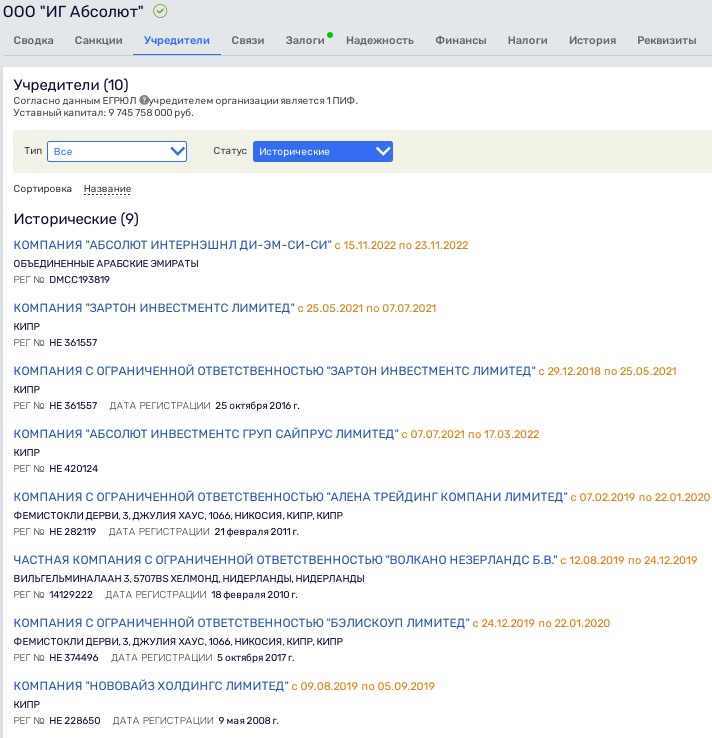Click the Учредители (10) heading
This screenshot has height=738, width=712.
coord(71,85)
